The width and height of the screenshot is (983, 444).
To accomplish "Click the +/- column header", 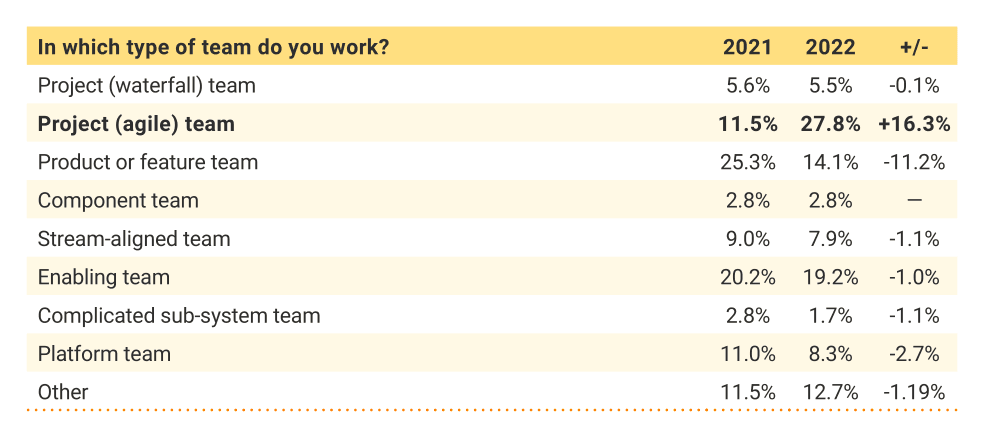I will click(x=914, y=47).
